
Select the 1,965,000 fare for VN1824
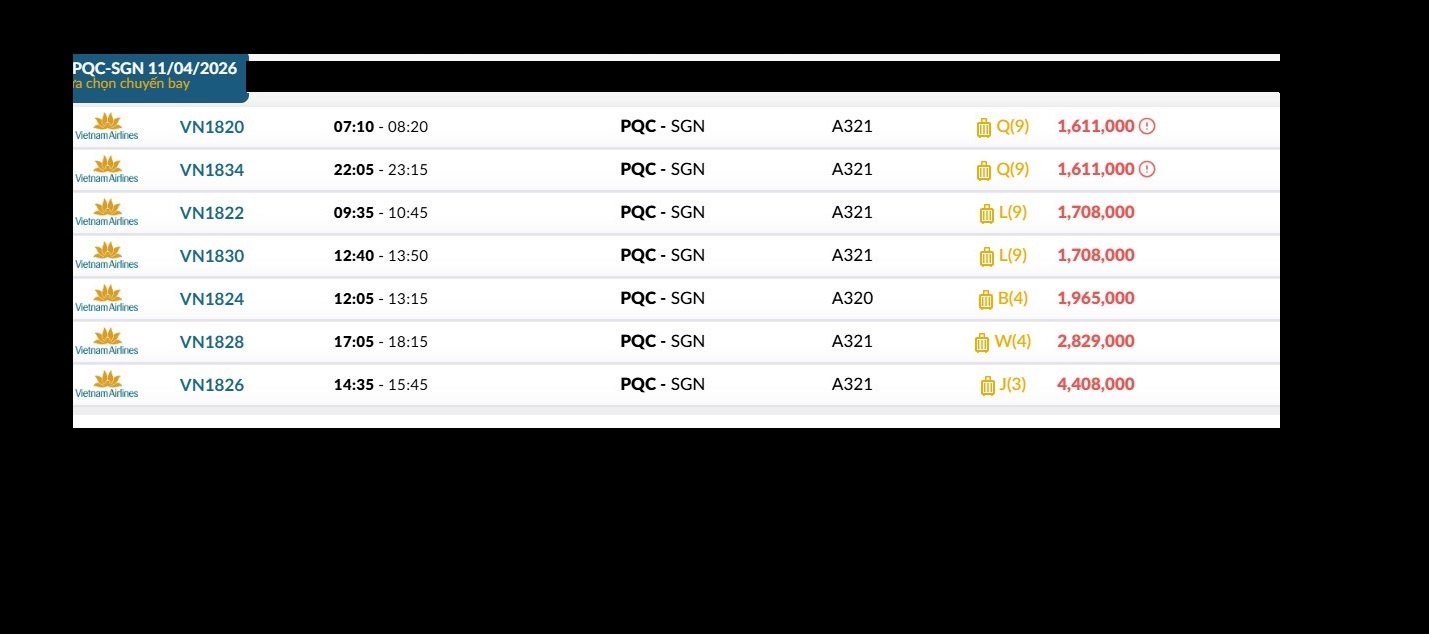[x=1095, y=298]
